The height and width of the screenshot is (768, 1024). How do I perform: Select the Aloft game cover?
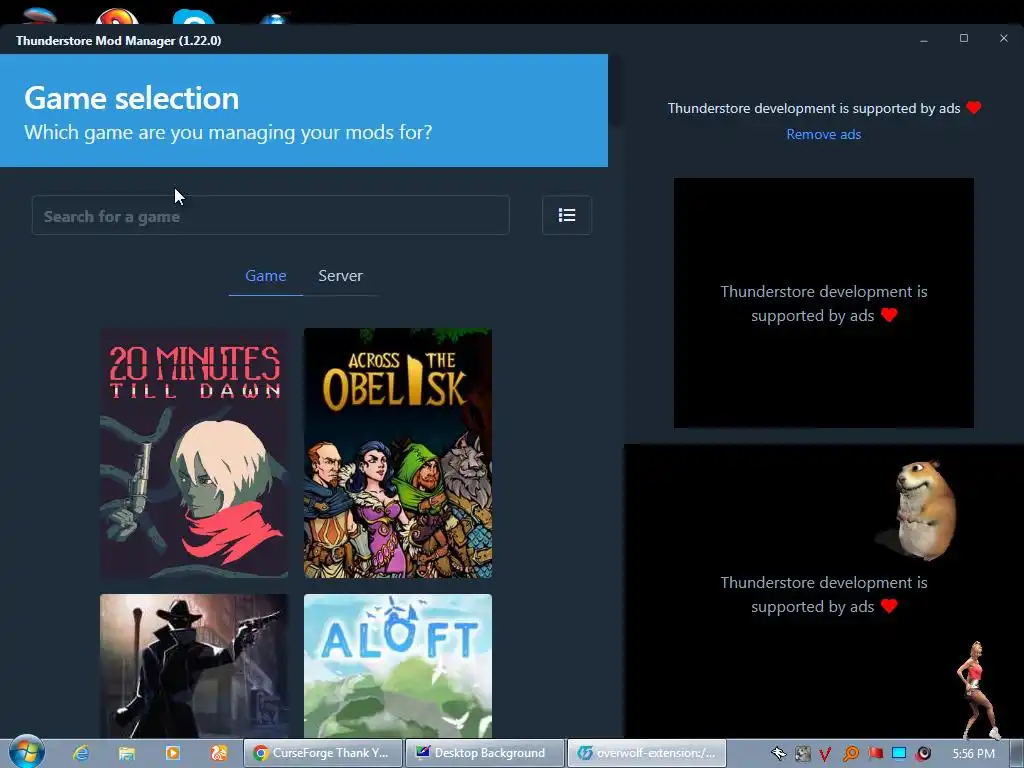398,665
